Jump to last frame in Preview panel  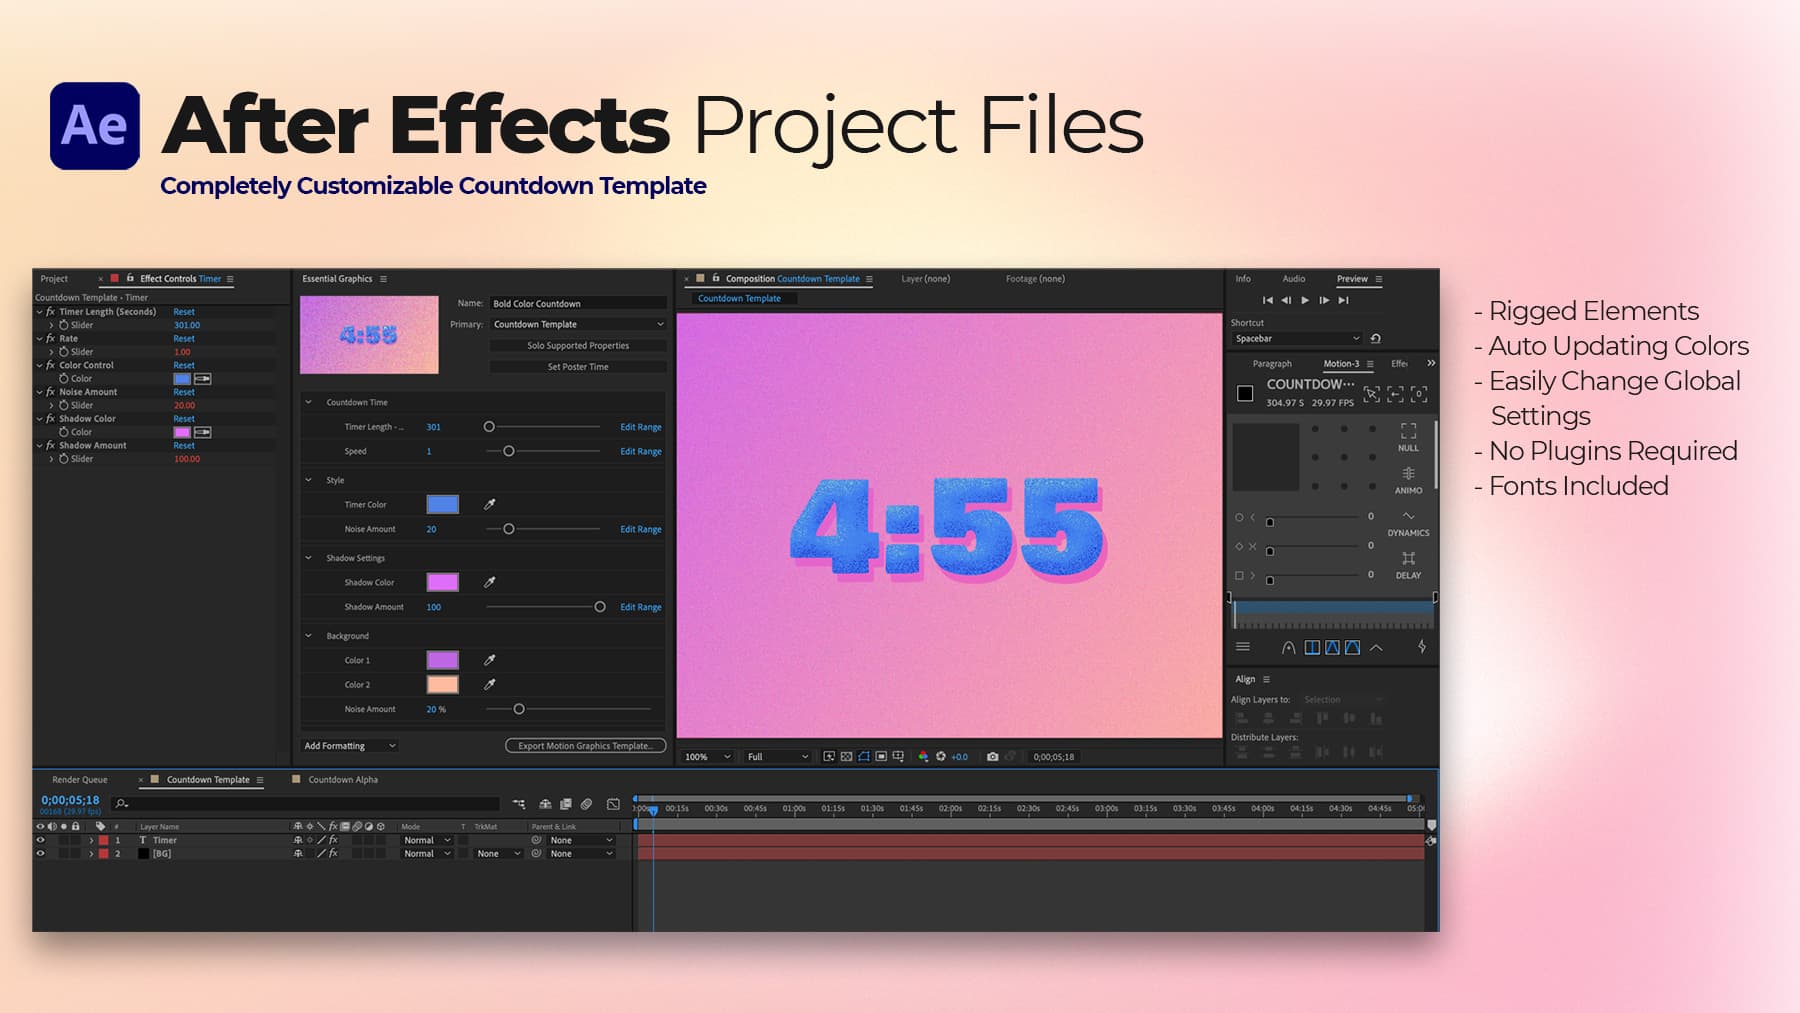1344,300
